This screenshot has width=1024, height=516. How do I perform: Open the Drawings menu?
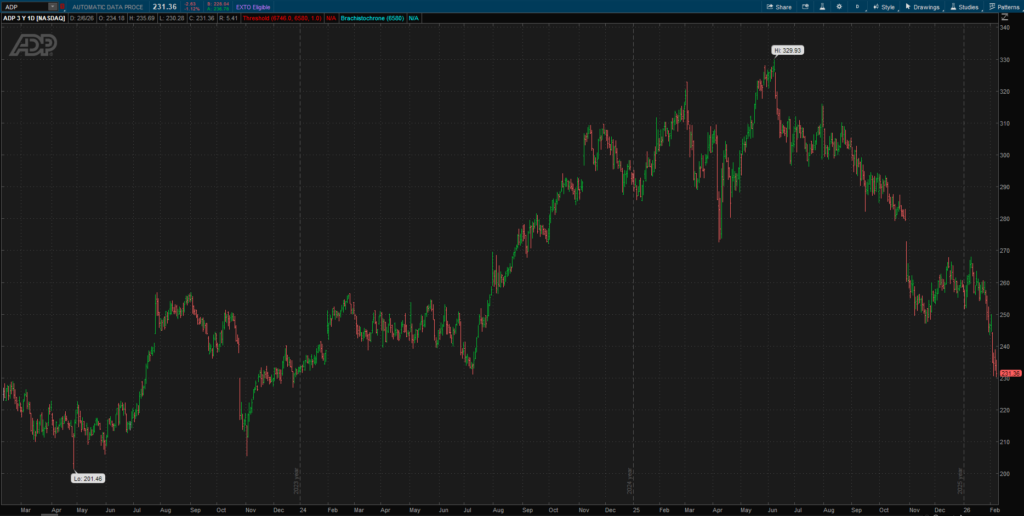point(922,7)
